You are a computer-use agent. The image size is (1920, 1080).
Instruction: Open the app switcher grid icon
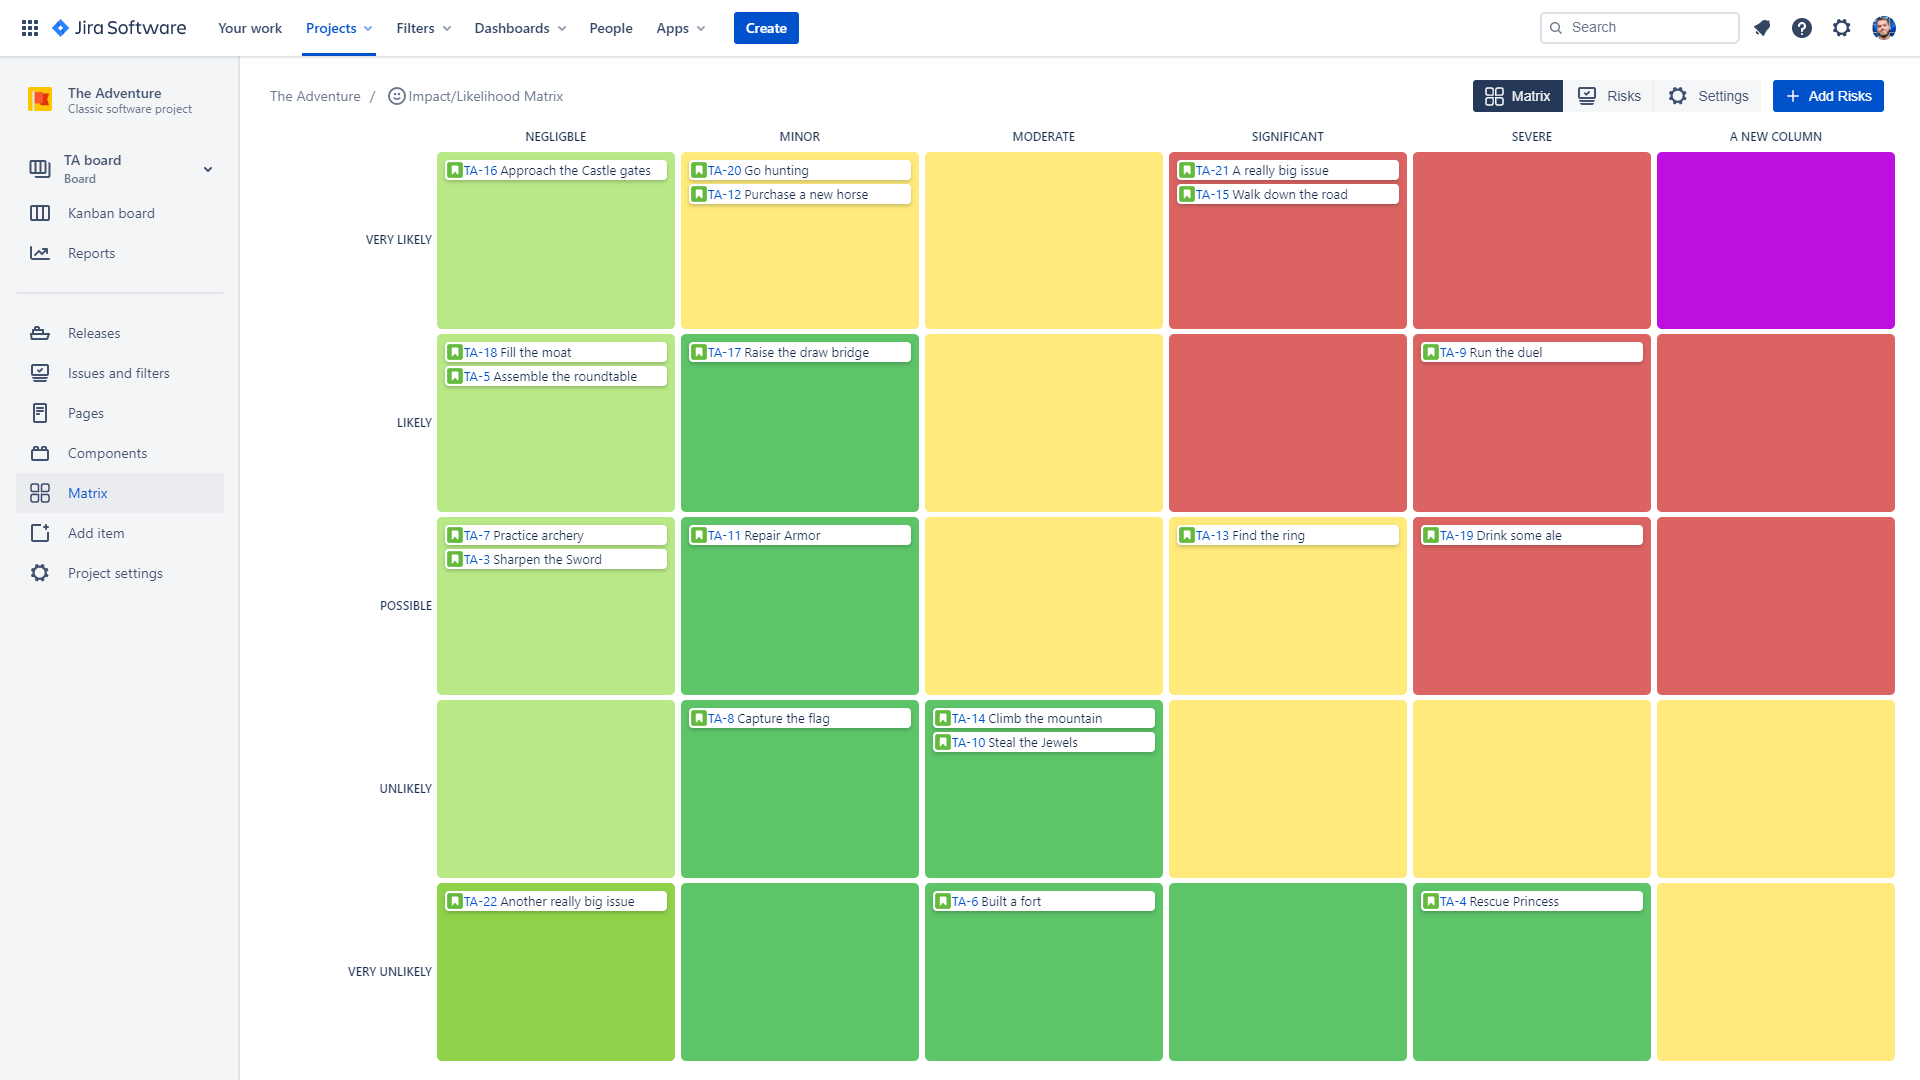click(x=30, y=28)
